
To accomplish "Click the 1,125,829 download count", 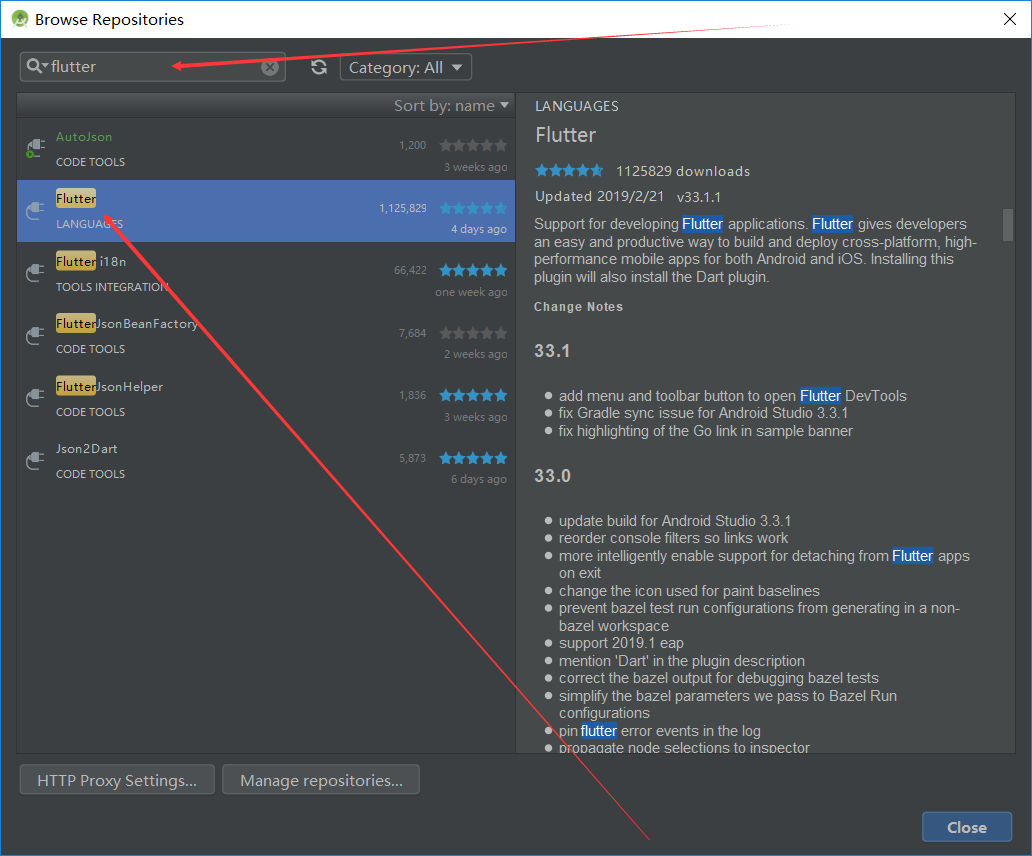I will click(x=403, y=208).
